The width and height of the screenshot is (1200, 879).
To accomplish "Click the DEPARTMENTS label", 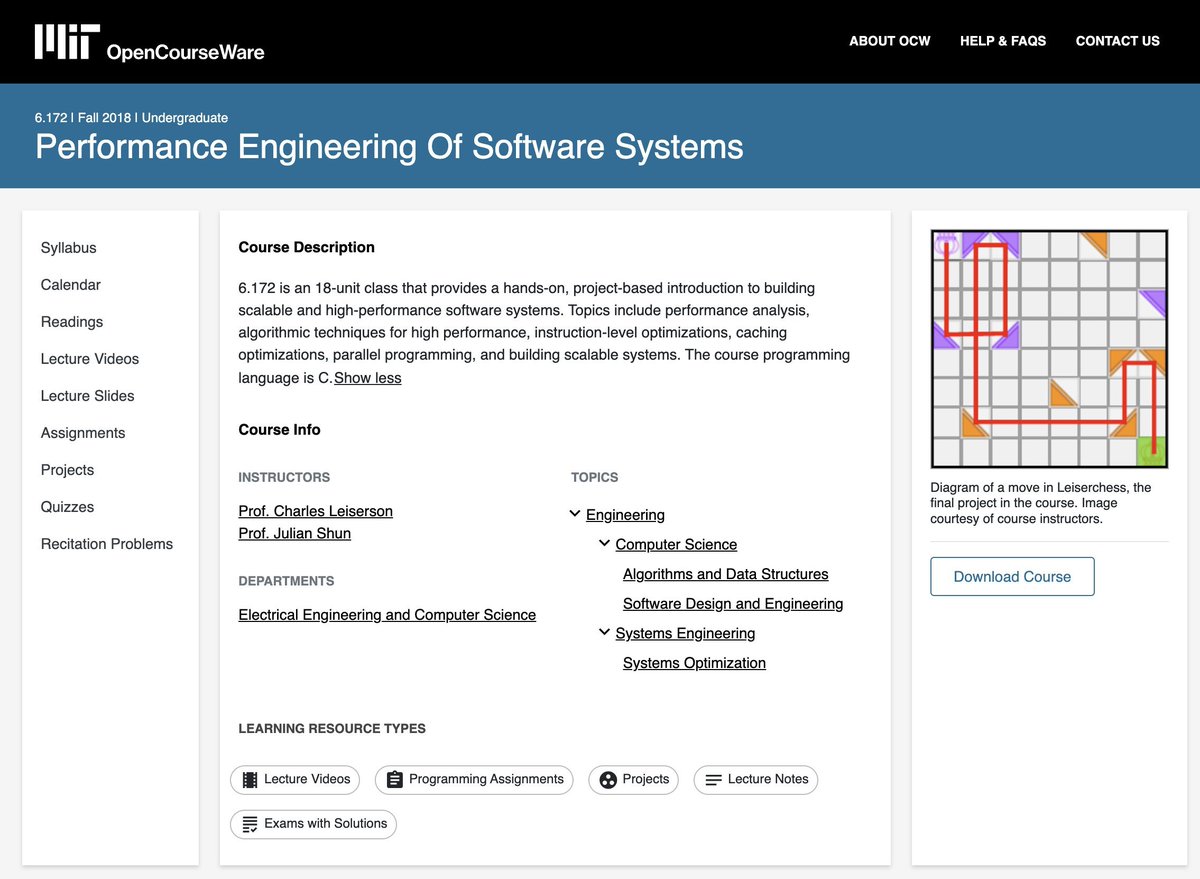I will pyautogui.click(x=286, y=581).
